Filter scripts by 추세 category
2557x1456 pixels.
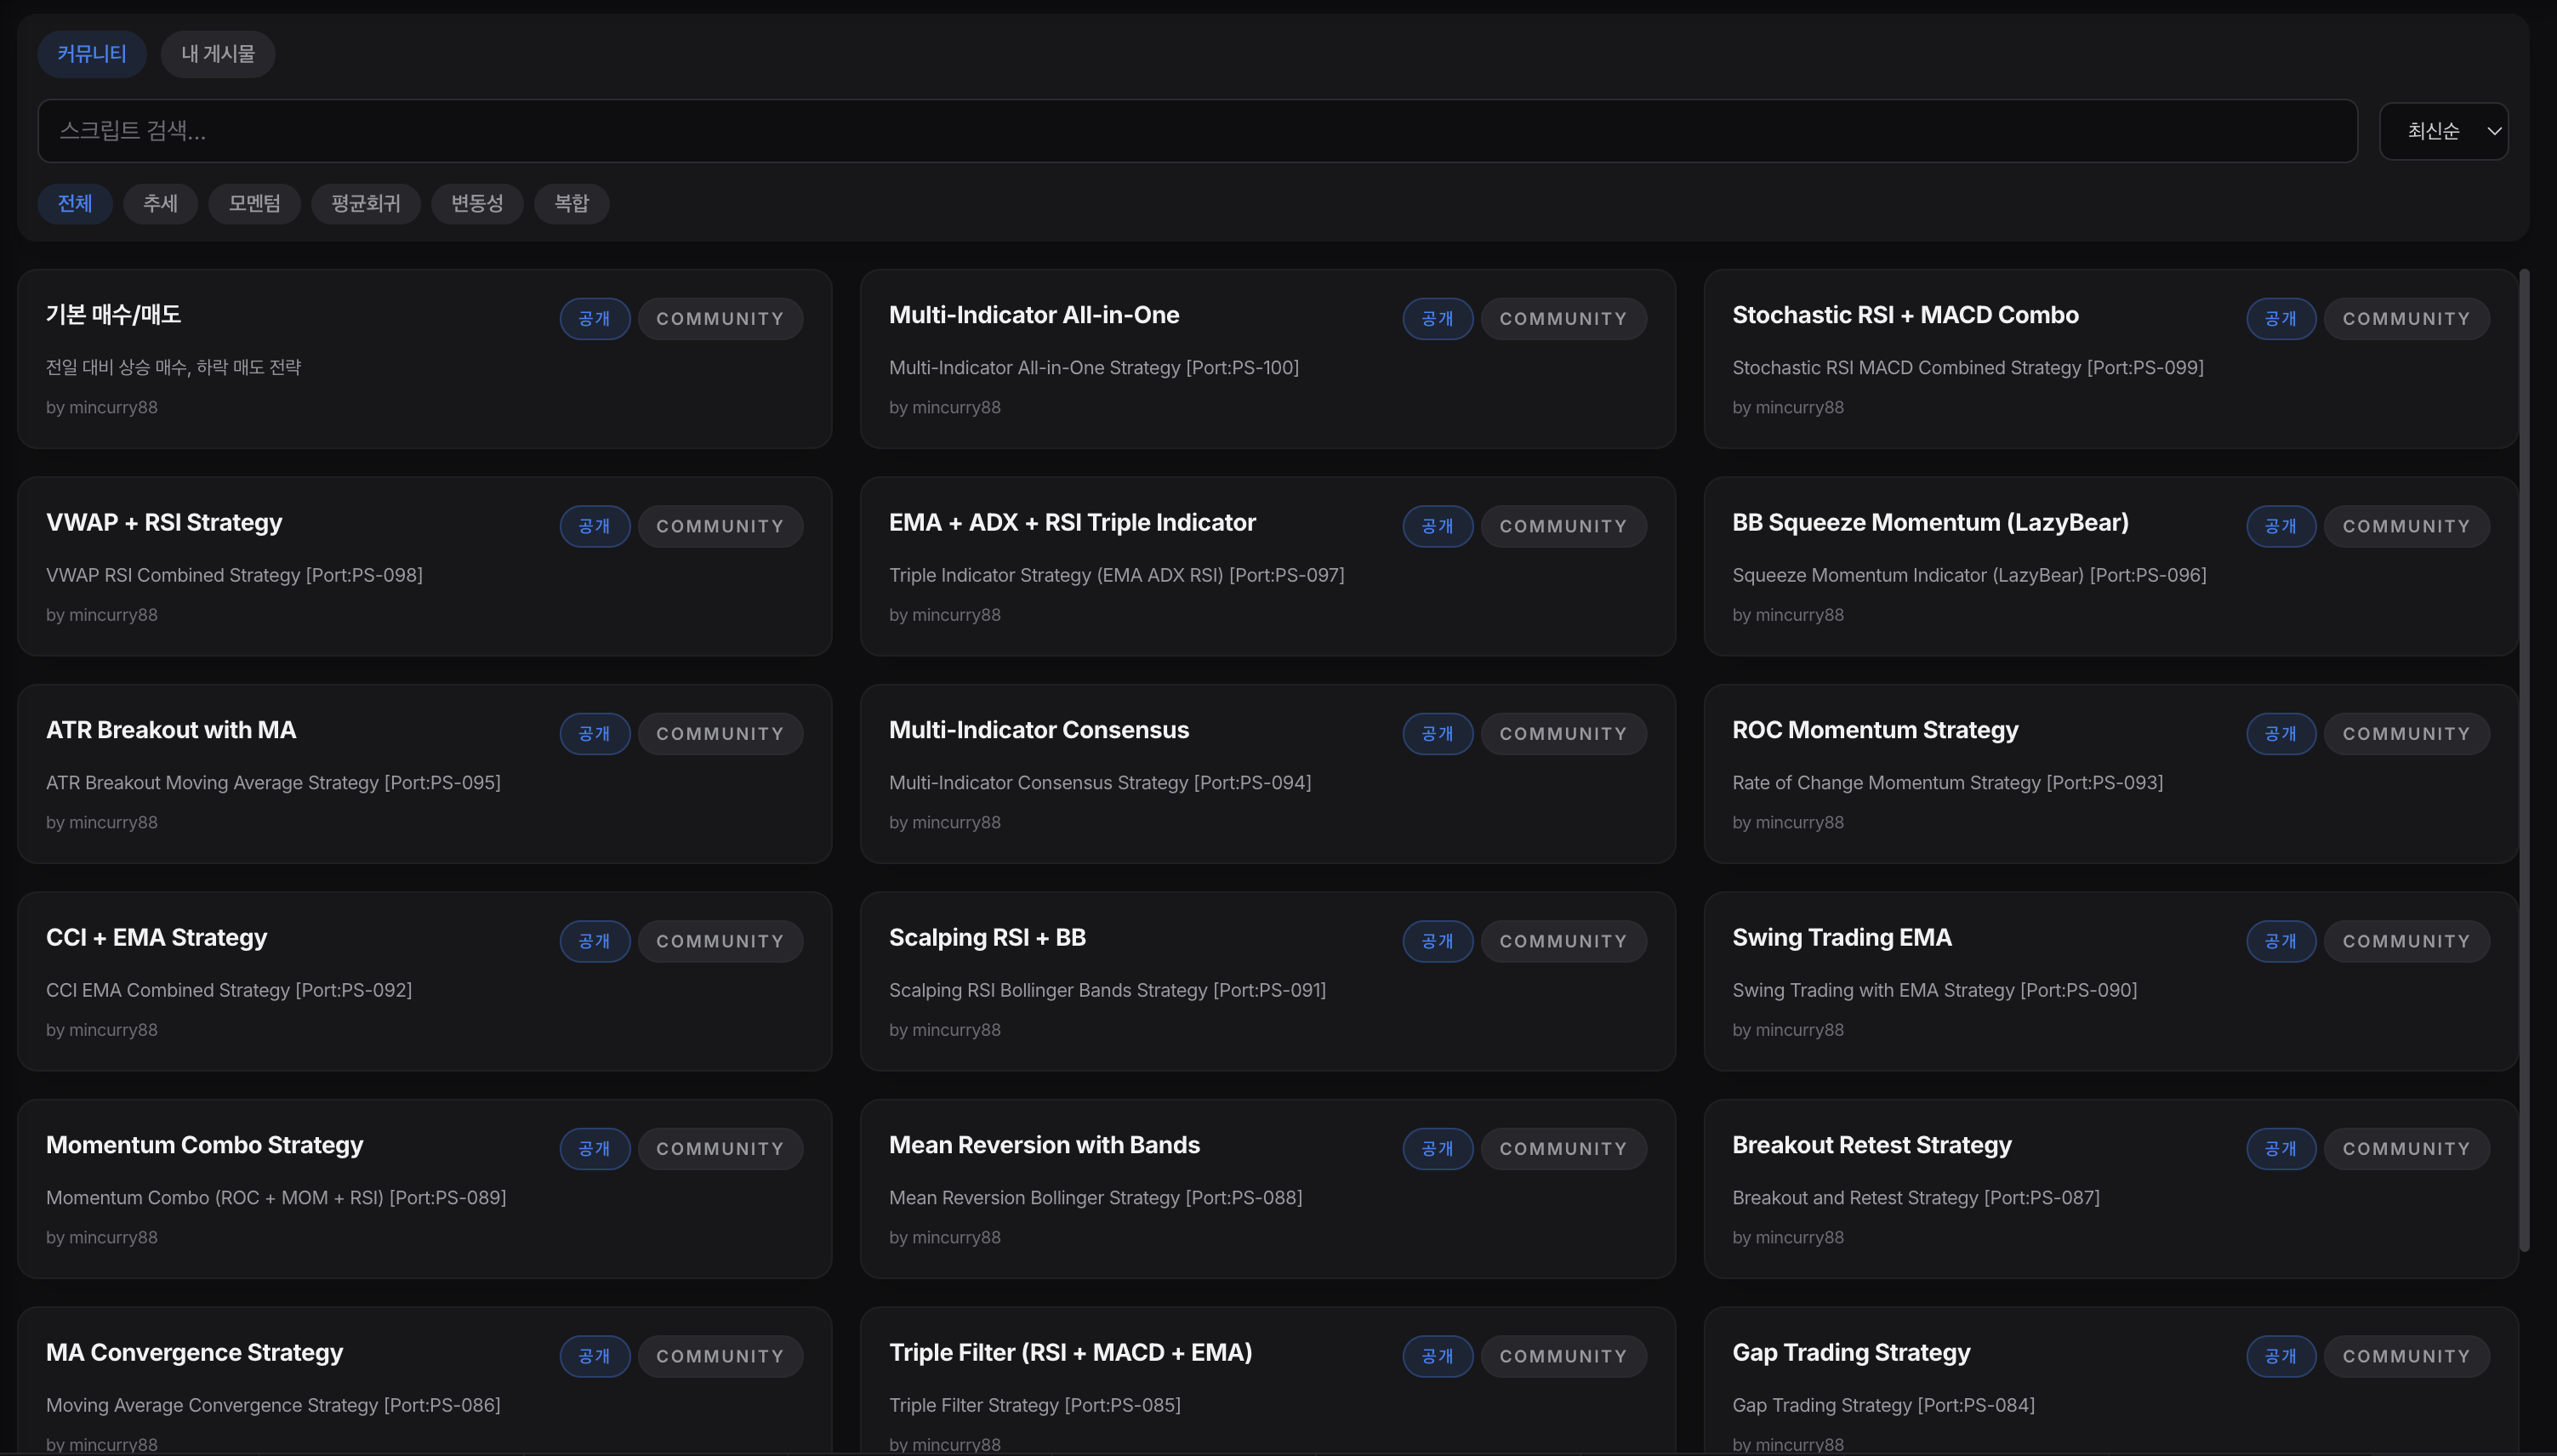click(x=160, y=204)
